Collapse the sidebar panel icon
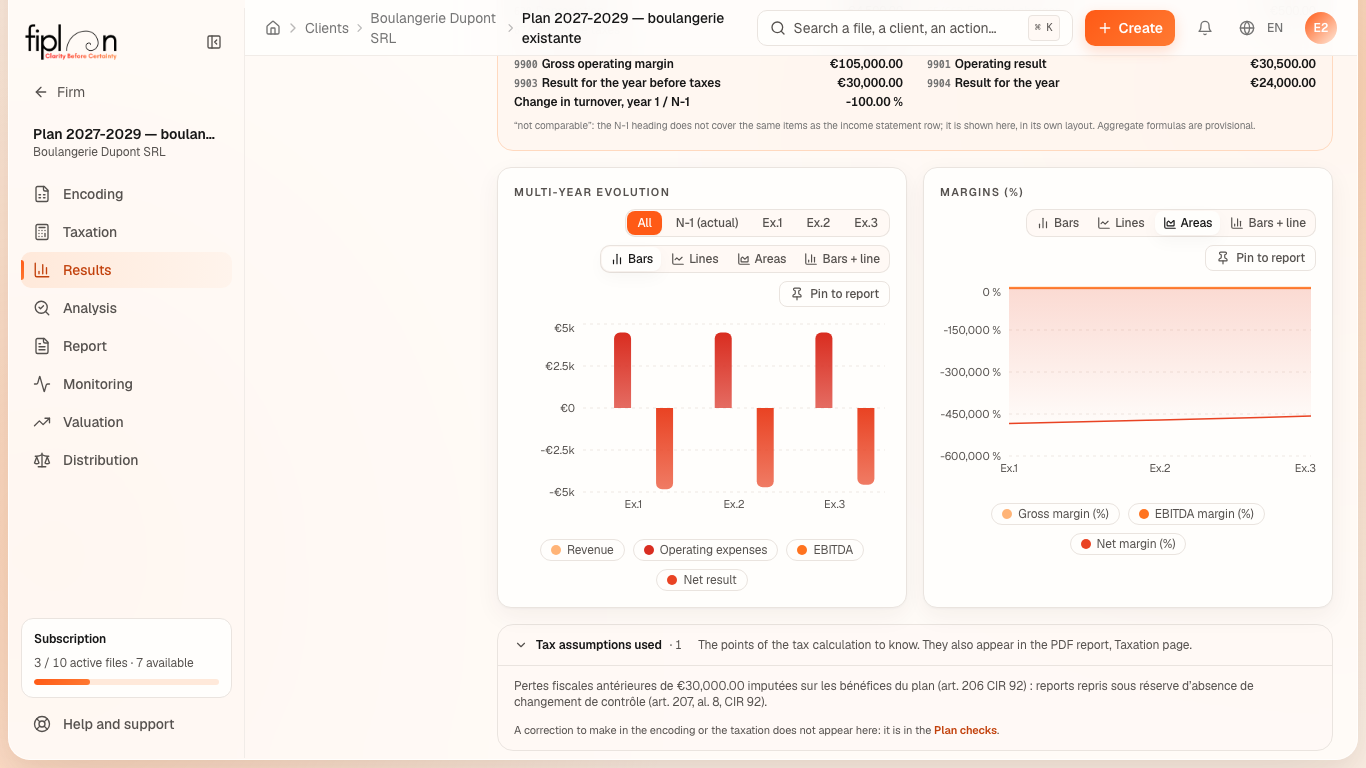This screenshot has height=768, width=1366. (214, 42)
